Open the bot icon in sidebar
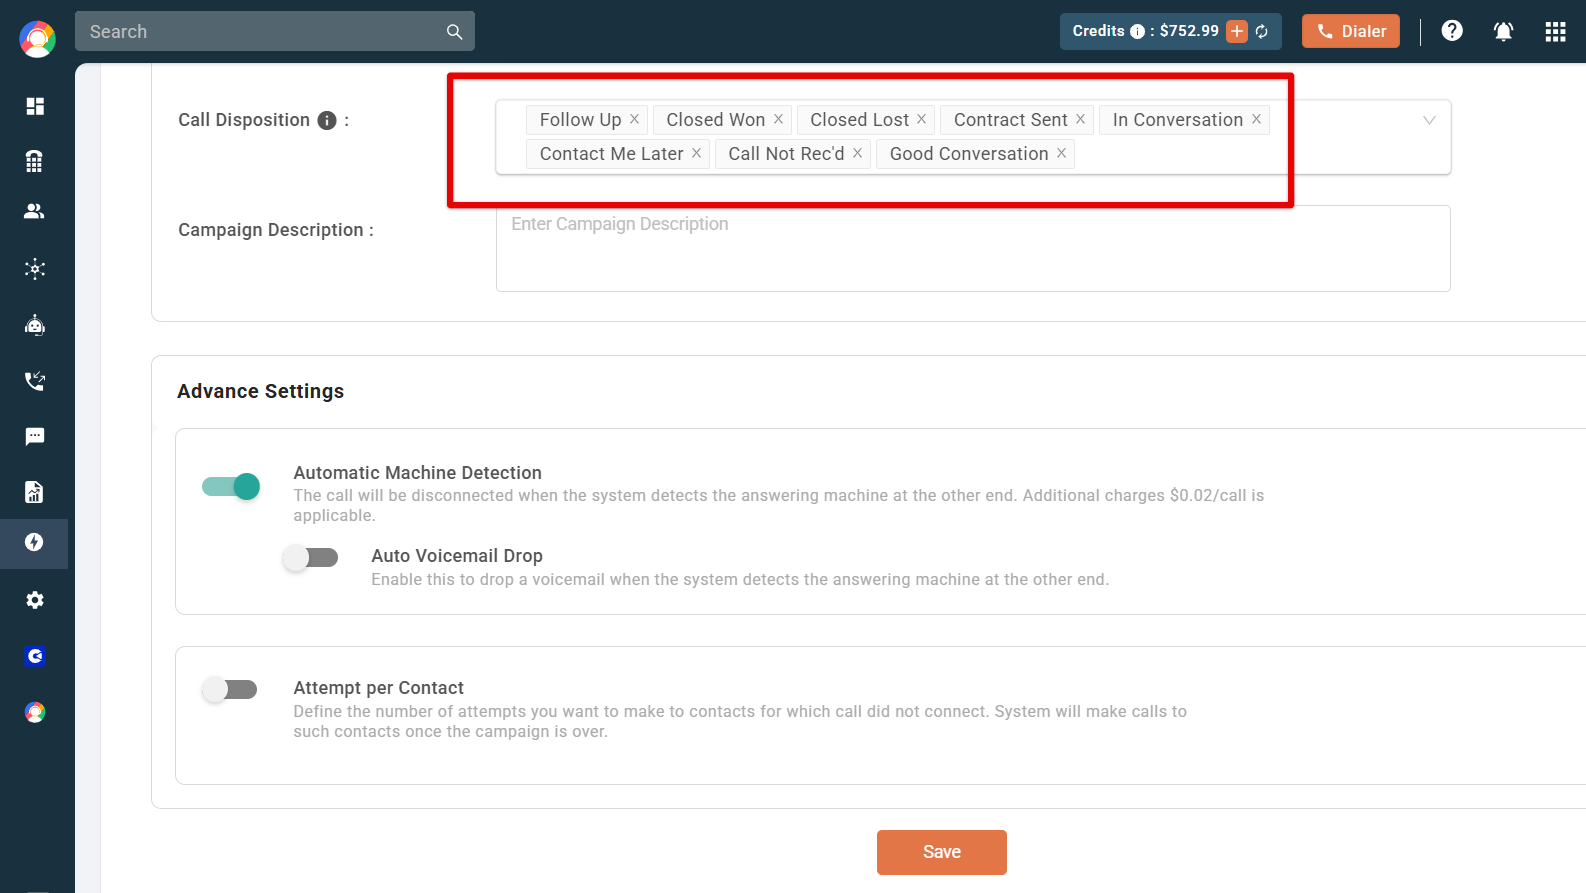 [x=35, y=325]
